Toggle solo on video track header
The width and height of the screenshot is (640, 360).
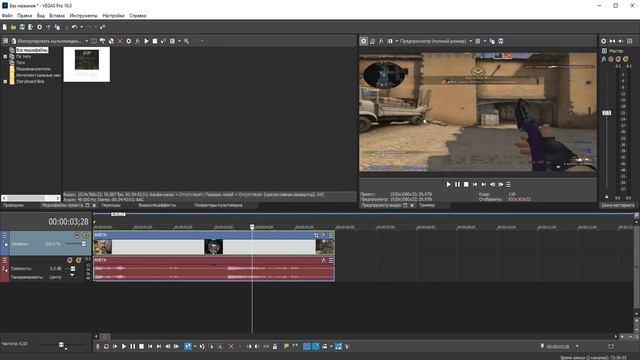[x=86, y=236]
